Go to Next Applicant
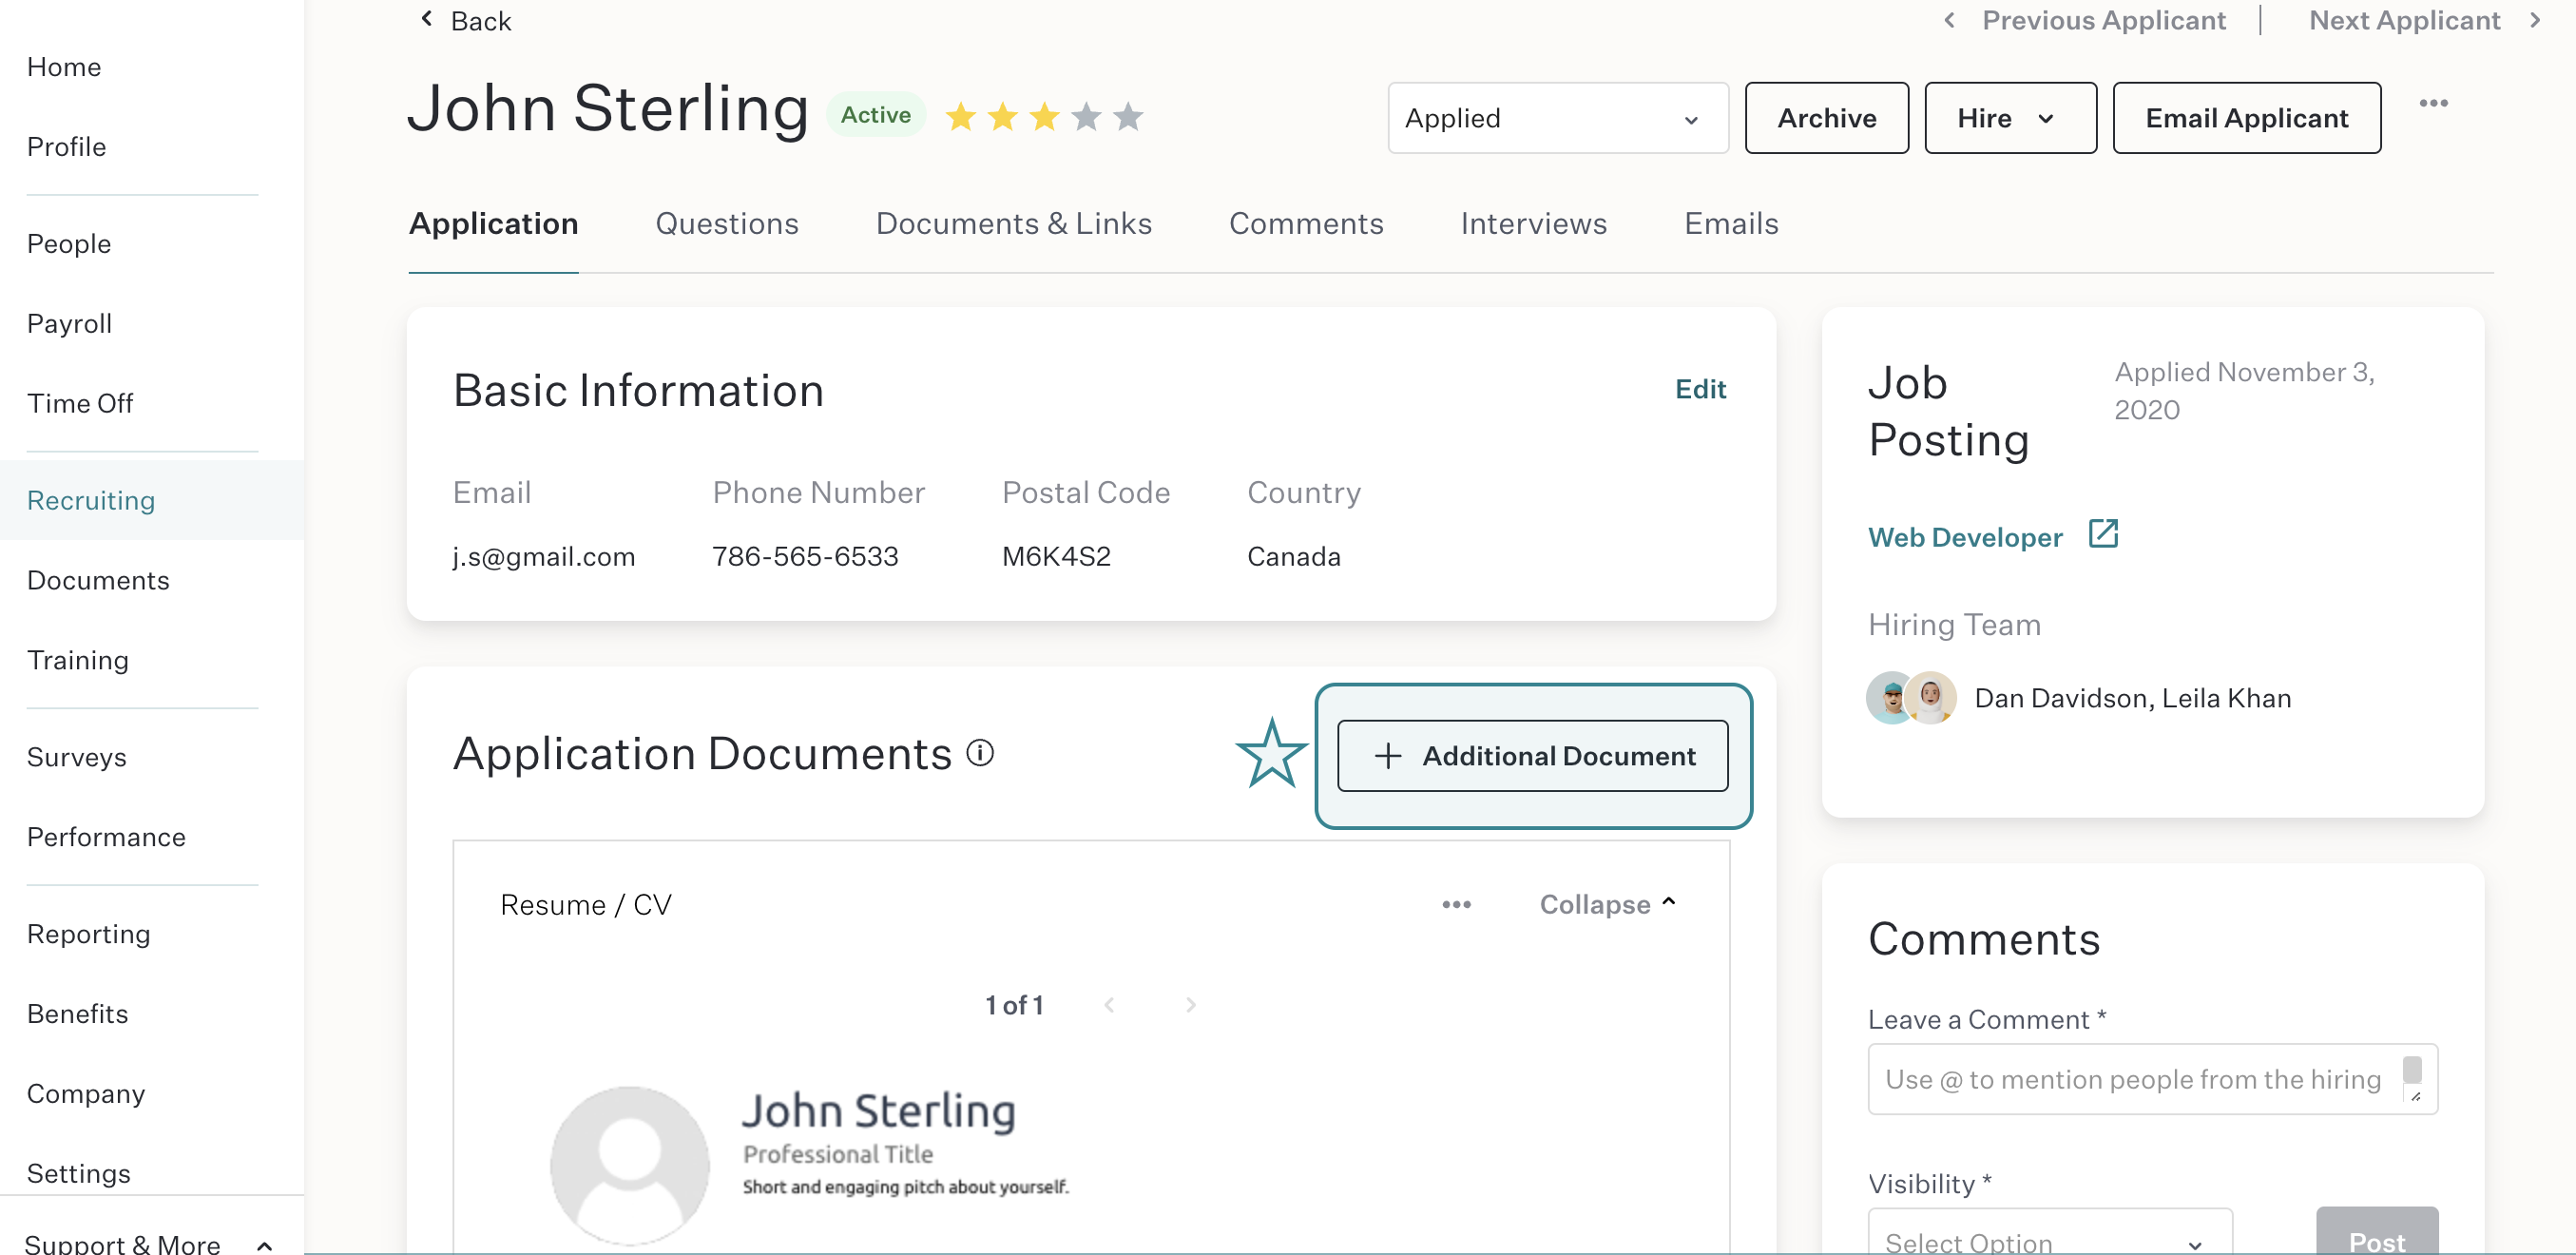The image size is (2576, 1255). click(x=2425, y=20)
